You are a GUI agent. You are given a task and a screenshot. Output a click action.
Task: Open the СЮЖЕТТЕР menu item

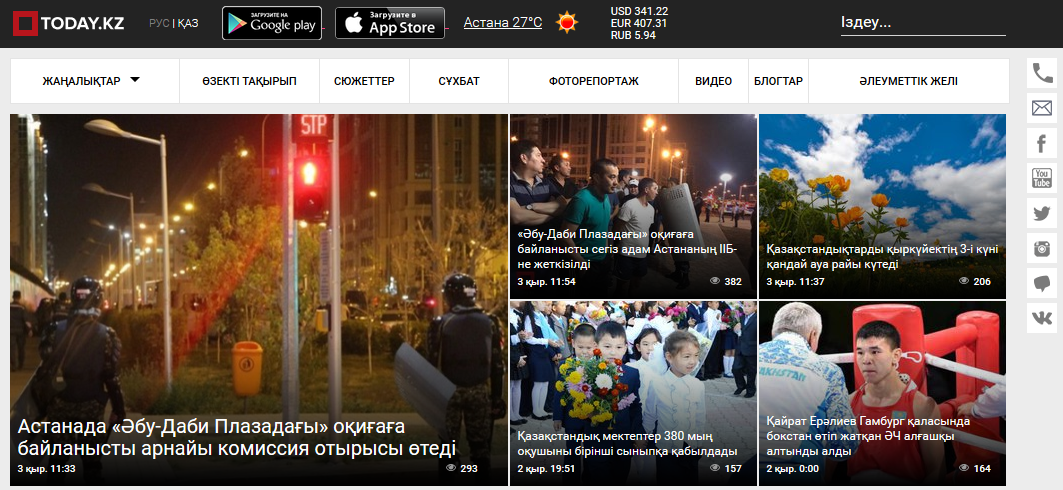(x=364, y=81)
